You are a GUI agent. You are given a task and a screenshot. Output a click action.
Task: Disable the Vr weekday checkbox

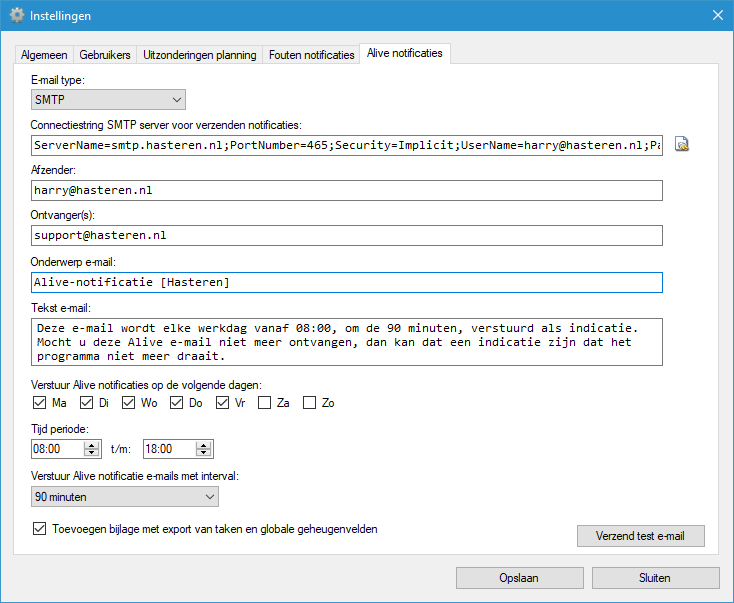(223, 403)
